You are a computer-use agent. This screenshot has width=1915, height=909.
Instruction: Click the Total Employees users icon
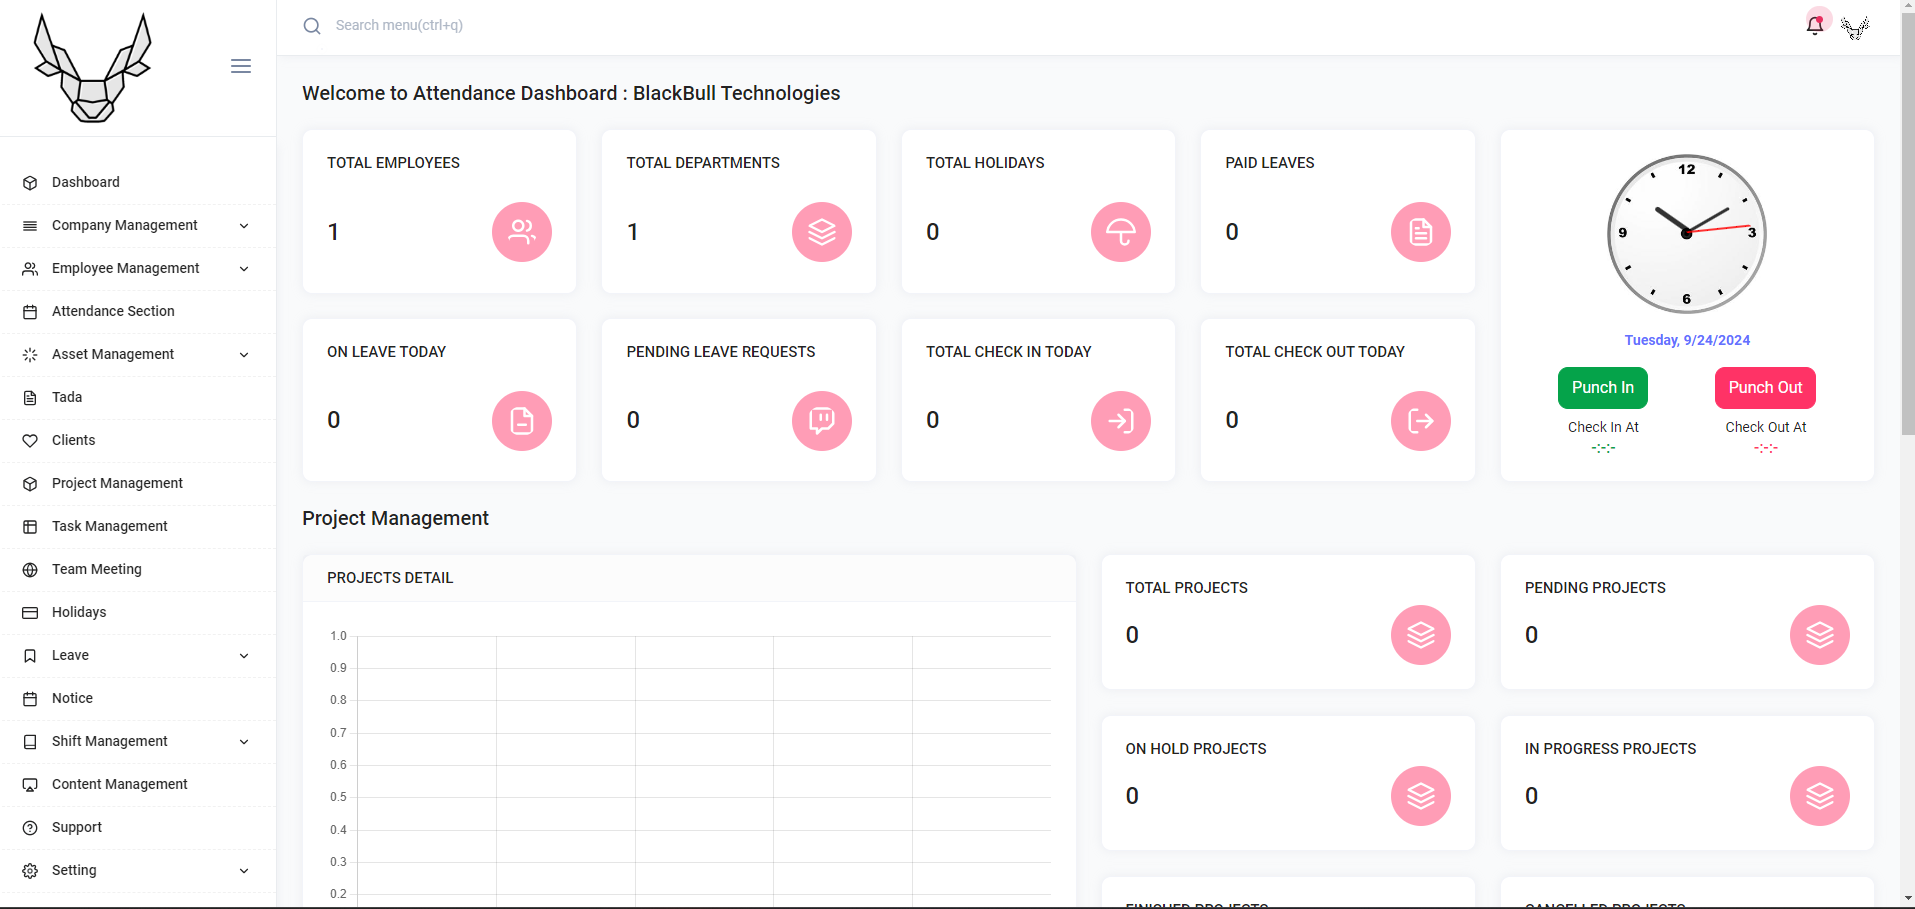pyautogui.click(x=522, y=232)
